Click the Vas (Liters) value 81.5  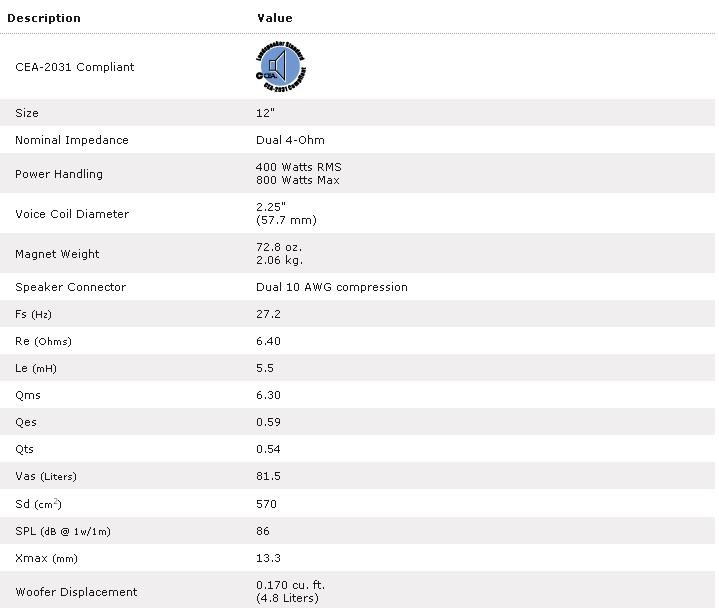pos(268,476)
